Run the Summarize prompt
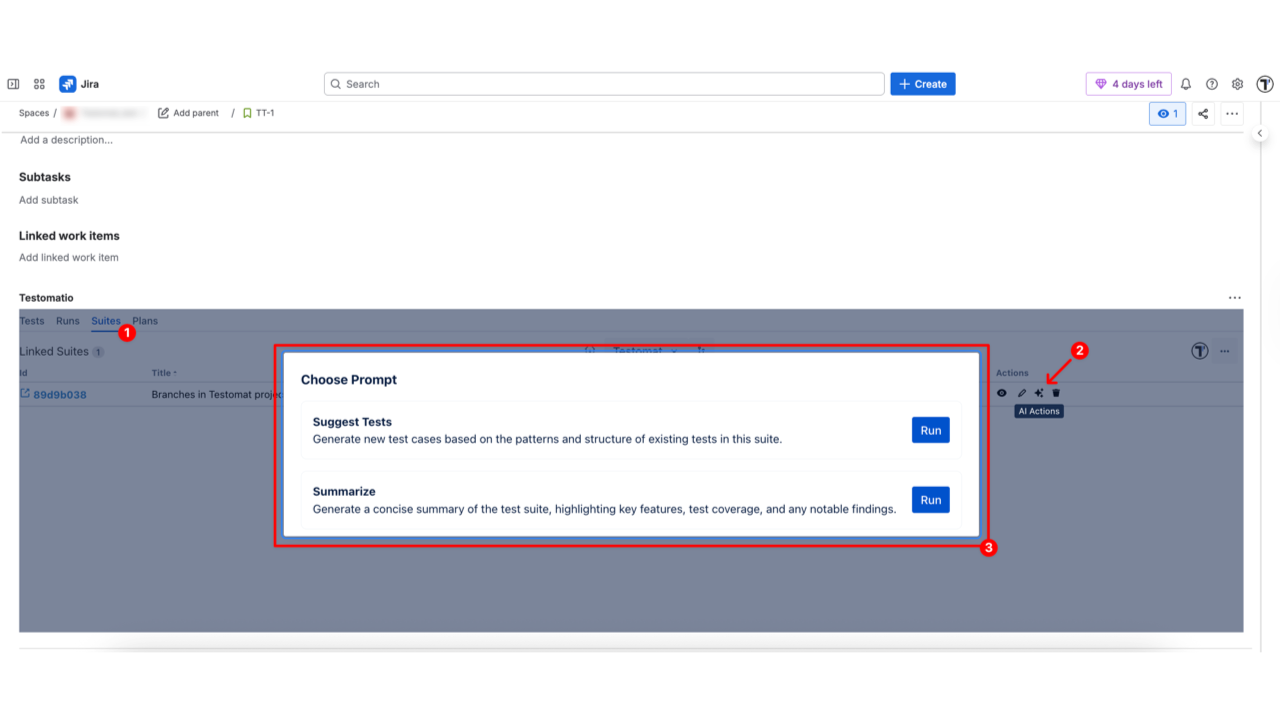Image resolution: width=1280 pixels, height=720 pixels. (930, 500)
